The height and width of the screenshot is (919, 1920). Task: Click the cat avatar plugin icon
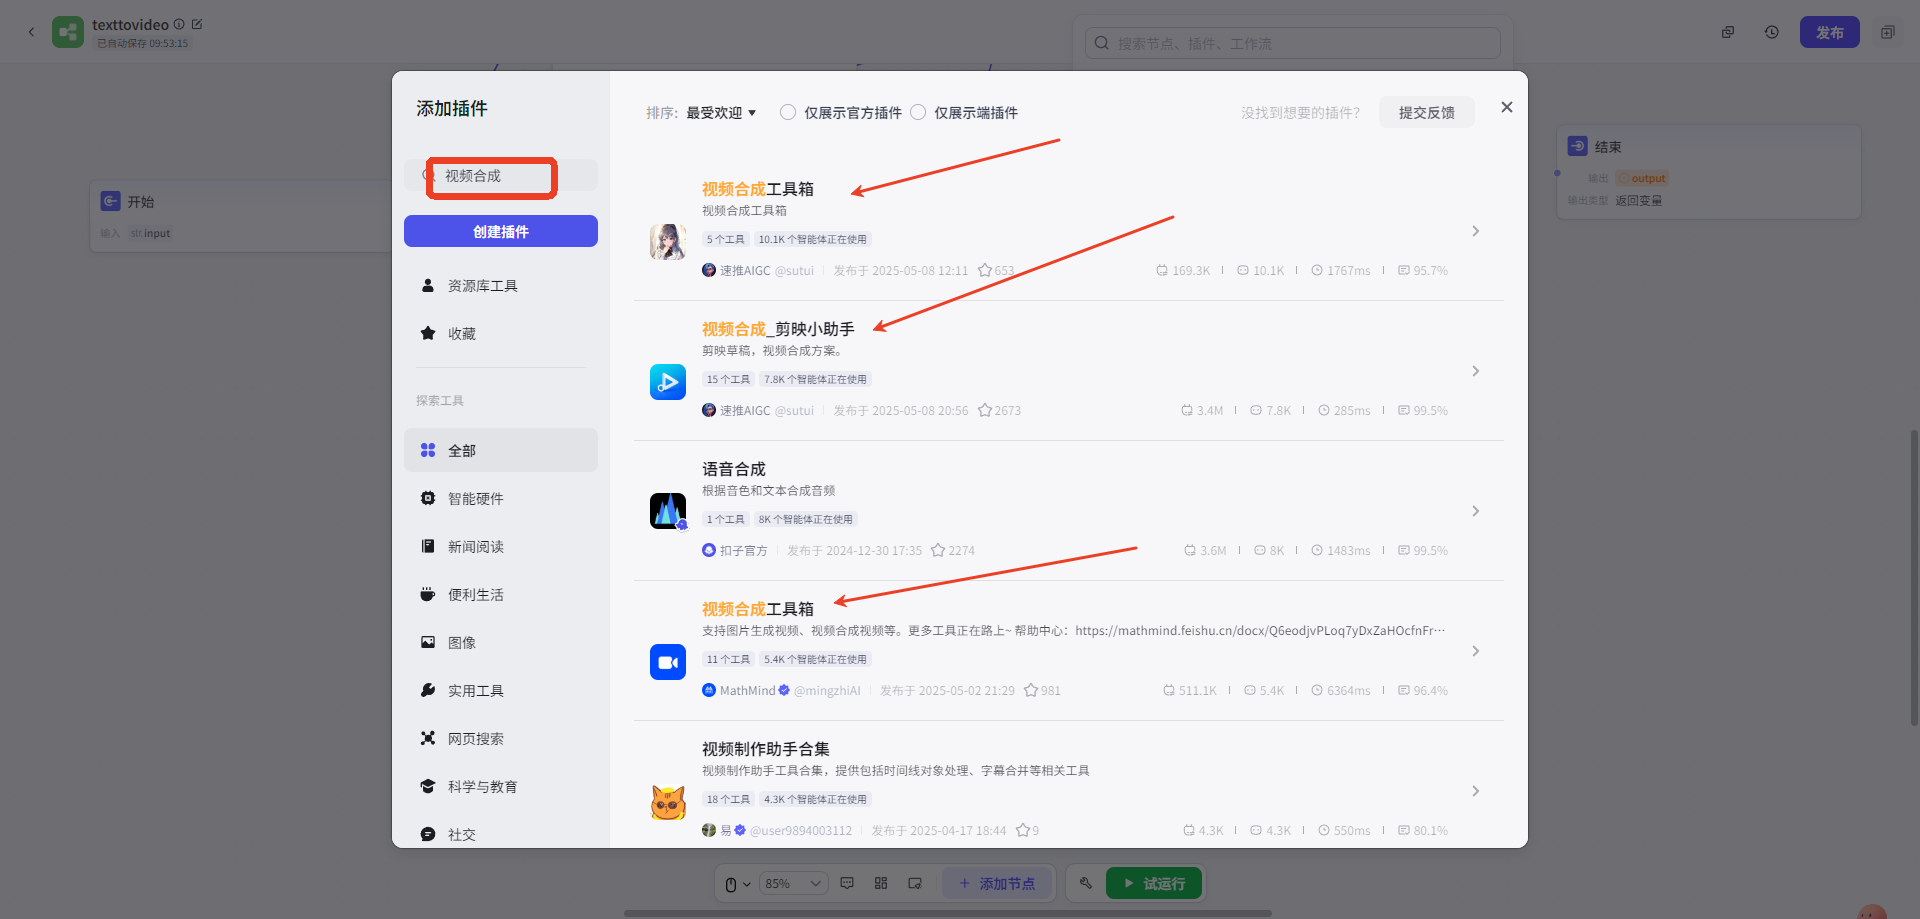[x=667, y=802]
